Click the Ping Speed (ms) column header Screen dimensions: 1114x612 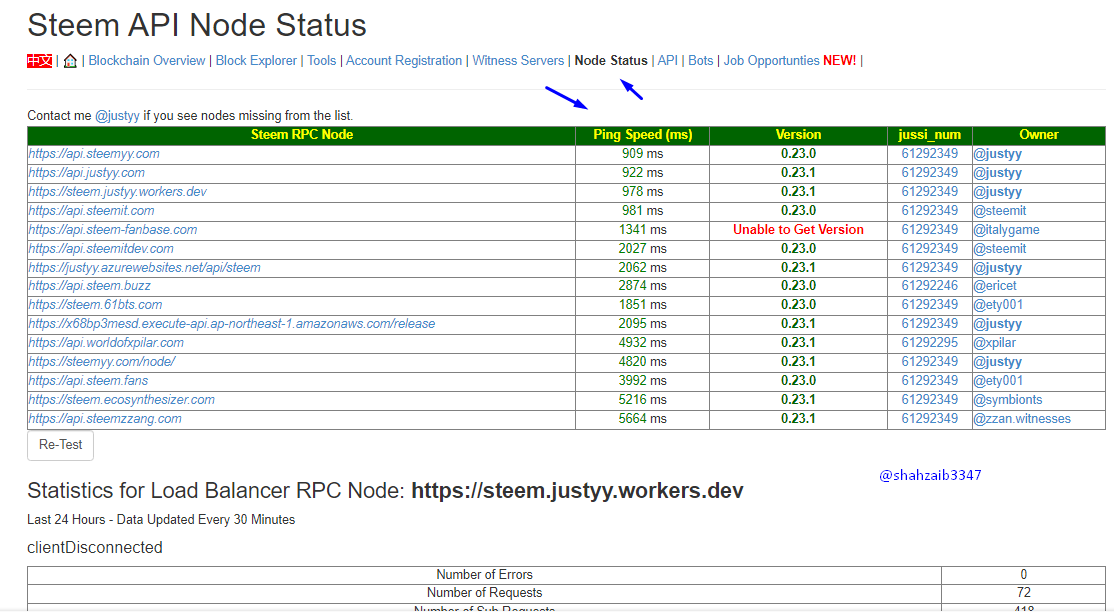(642, 135)
